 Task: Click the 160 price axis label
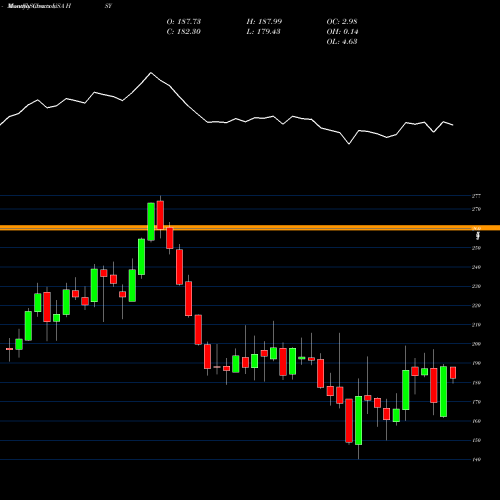[x=476, y=421]
